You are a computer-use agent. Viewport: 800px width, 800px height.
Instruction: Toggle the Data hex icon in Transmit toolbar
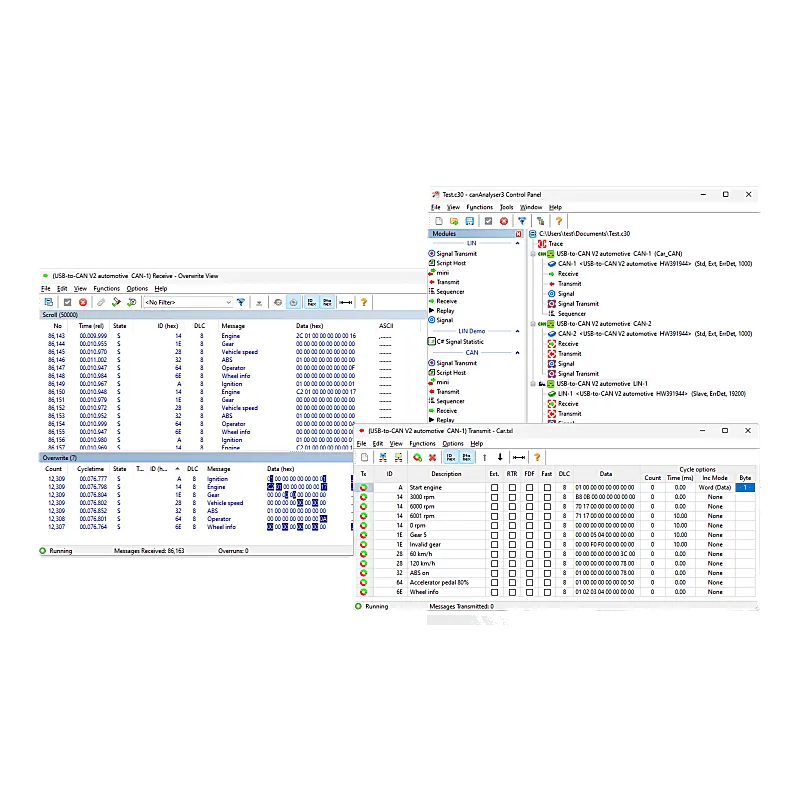click(465, 457)
